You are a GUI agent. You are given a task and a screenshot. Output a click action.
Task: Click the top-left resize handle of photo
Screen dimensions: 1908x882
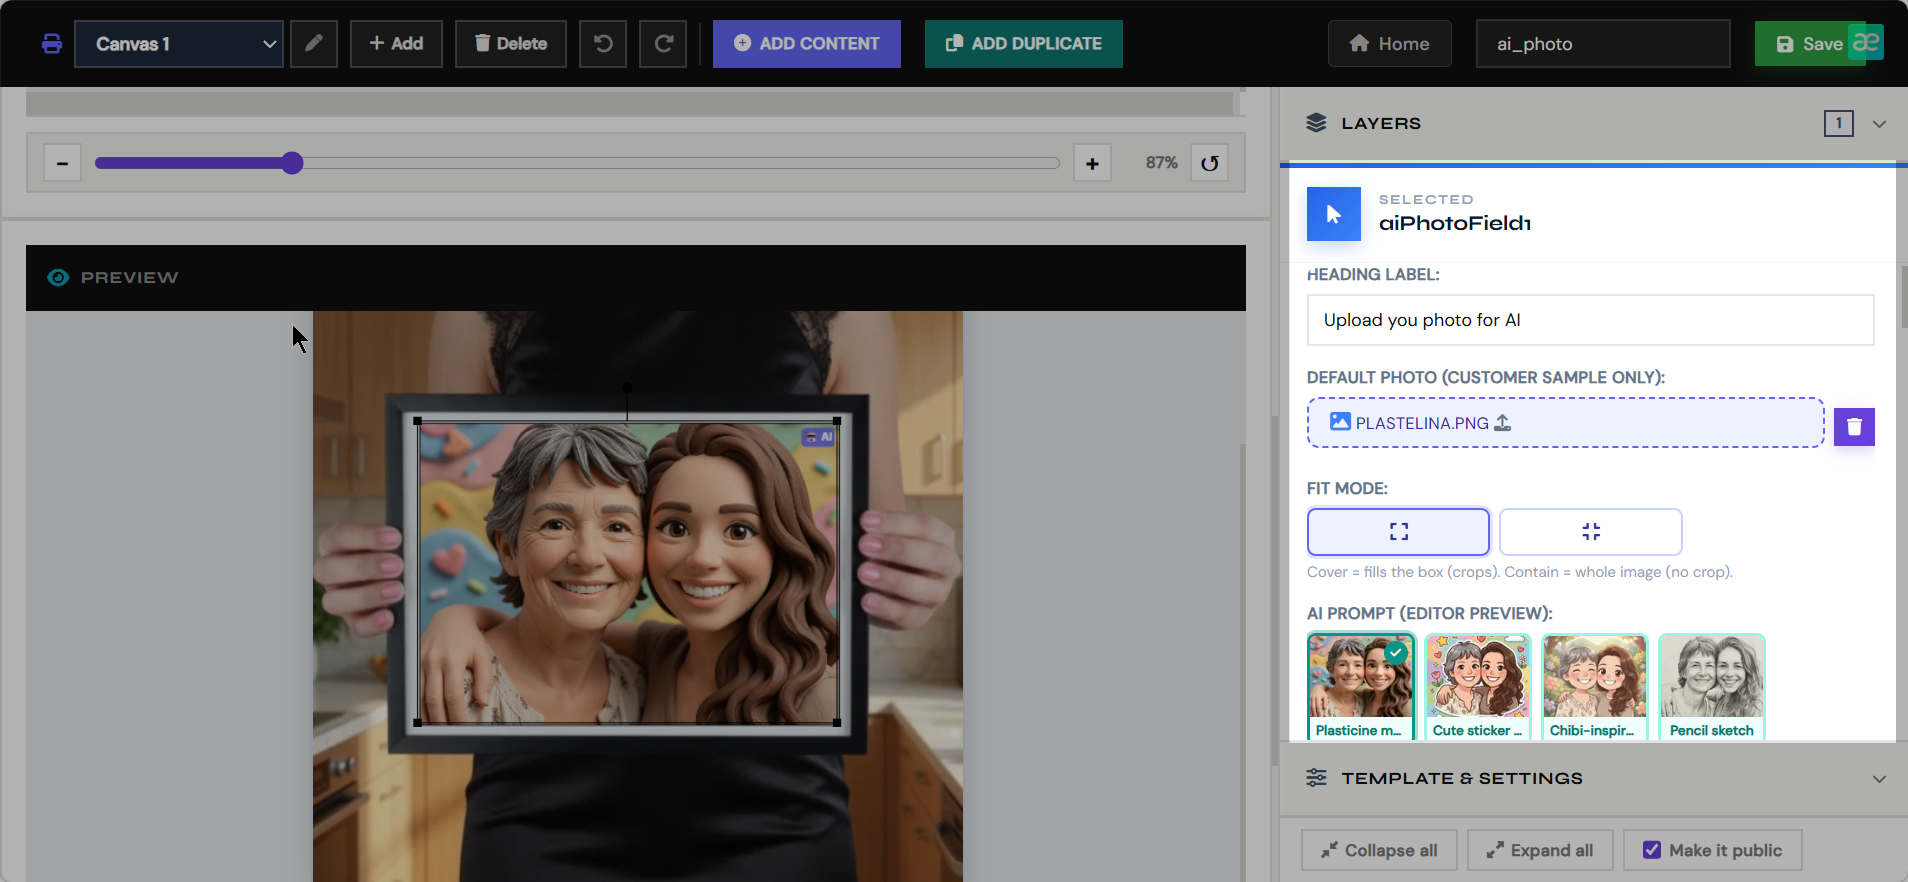(x=418, y=422)
